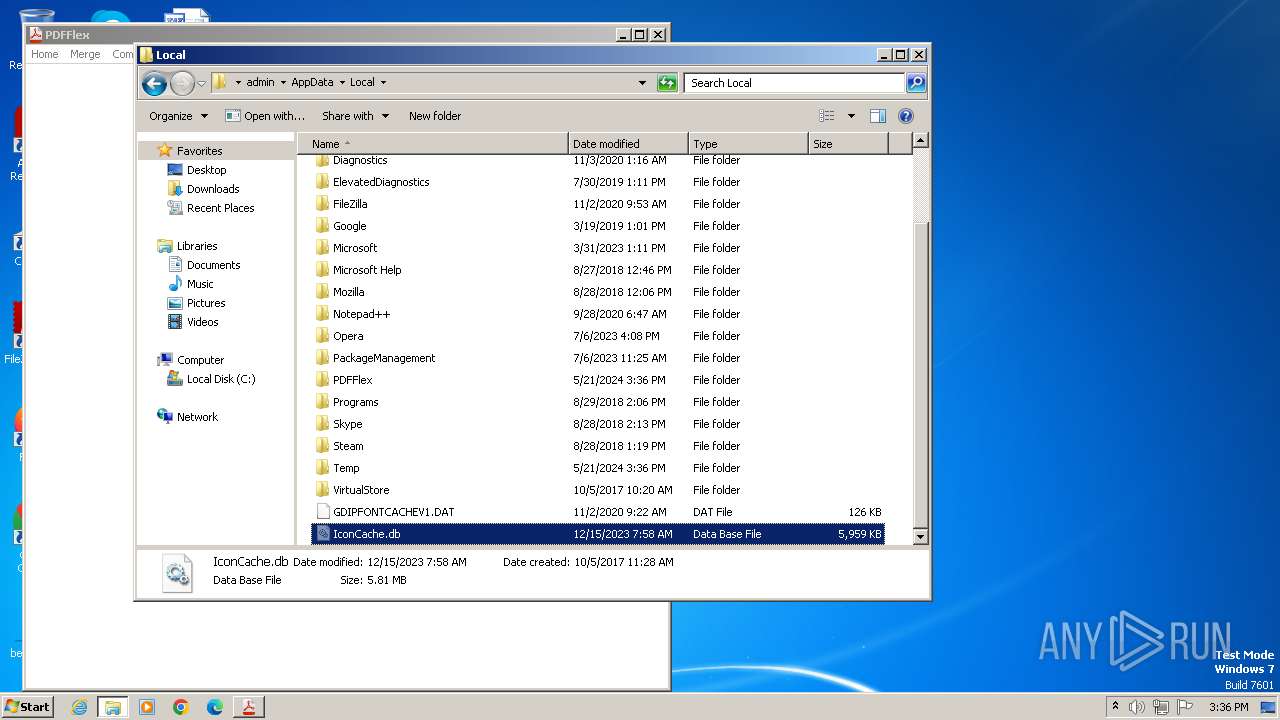
Task: Sort by the Type column header
Action: tap(748, 144)
